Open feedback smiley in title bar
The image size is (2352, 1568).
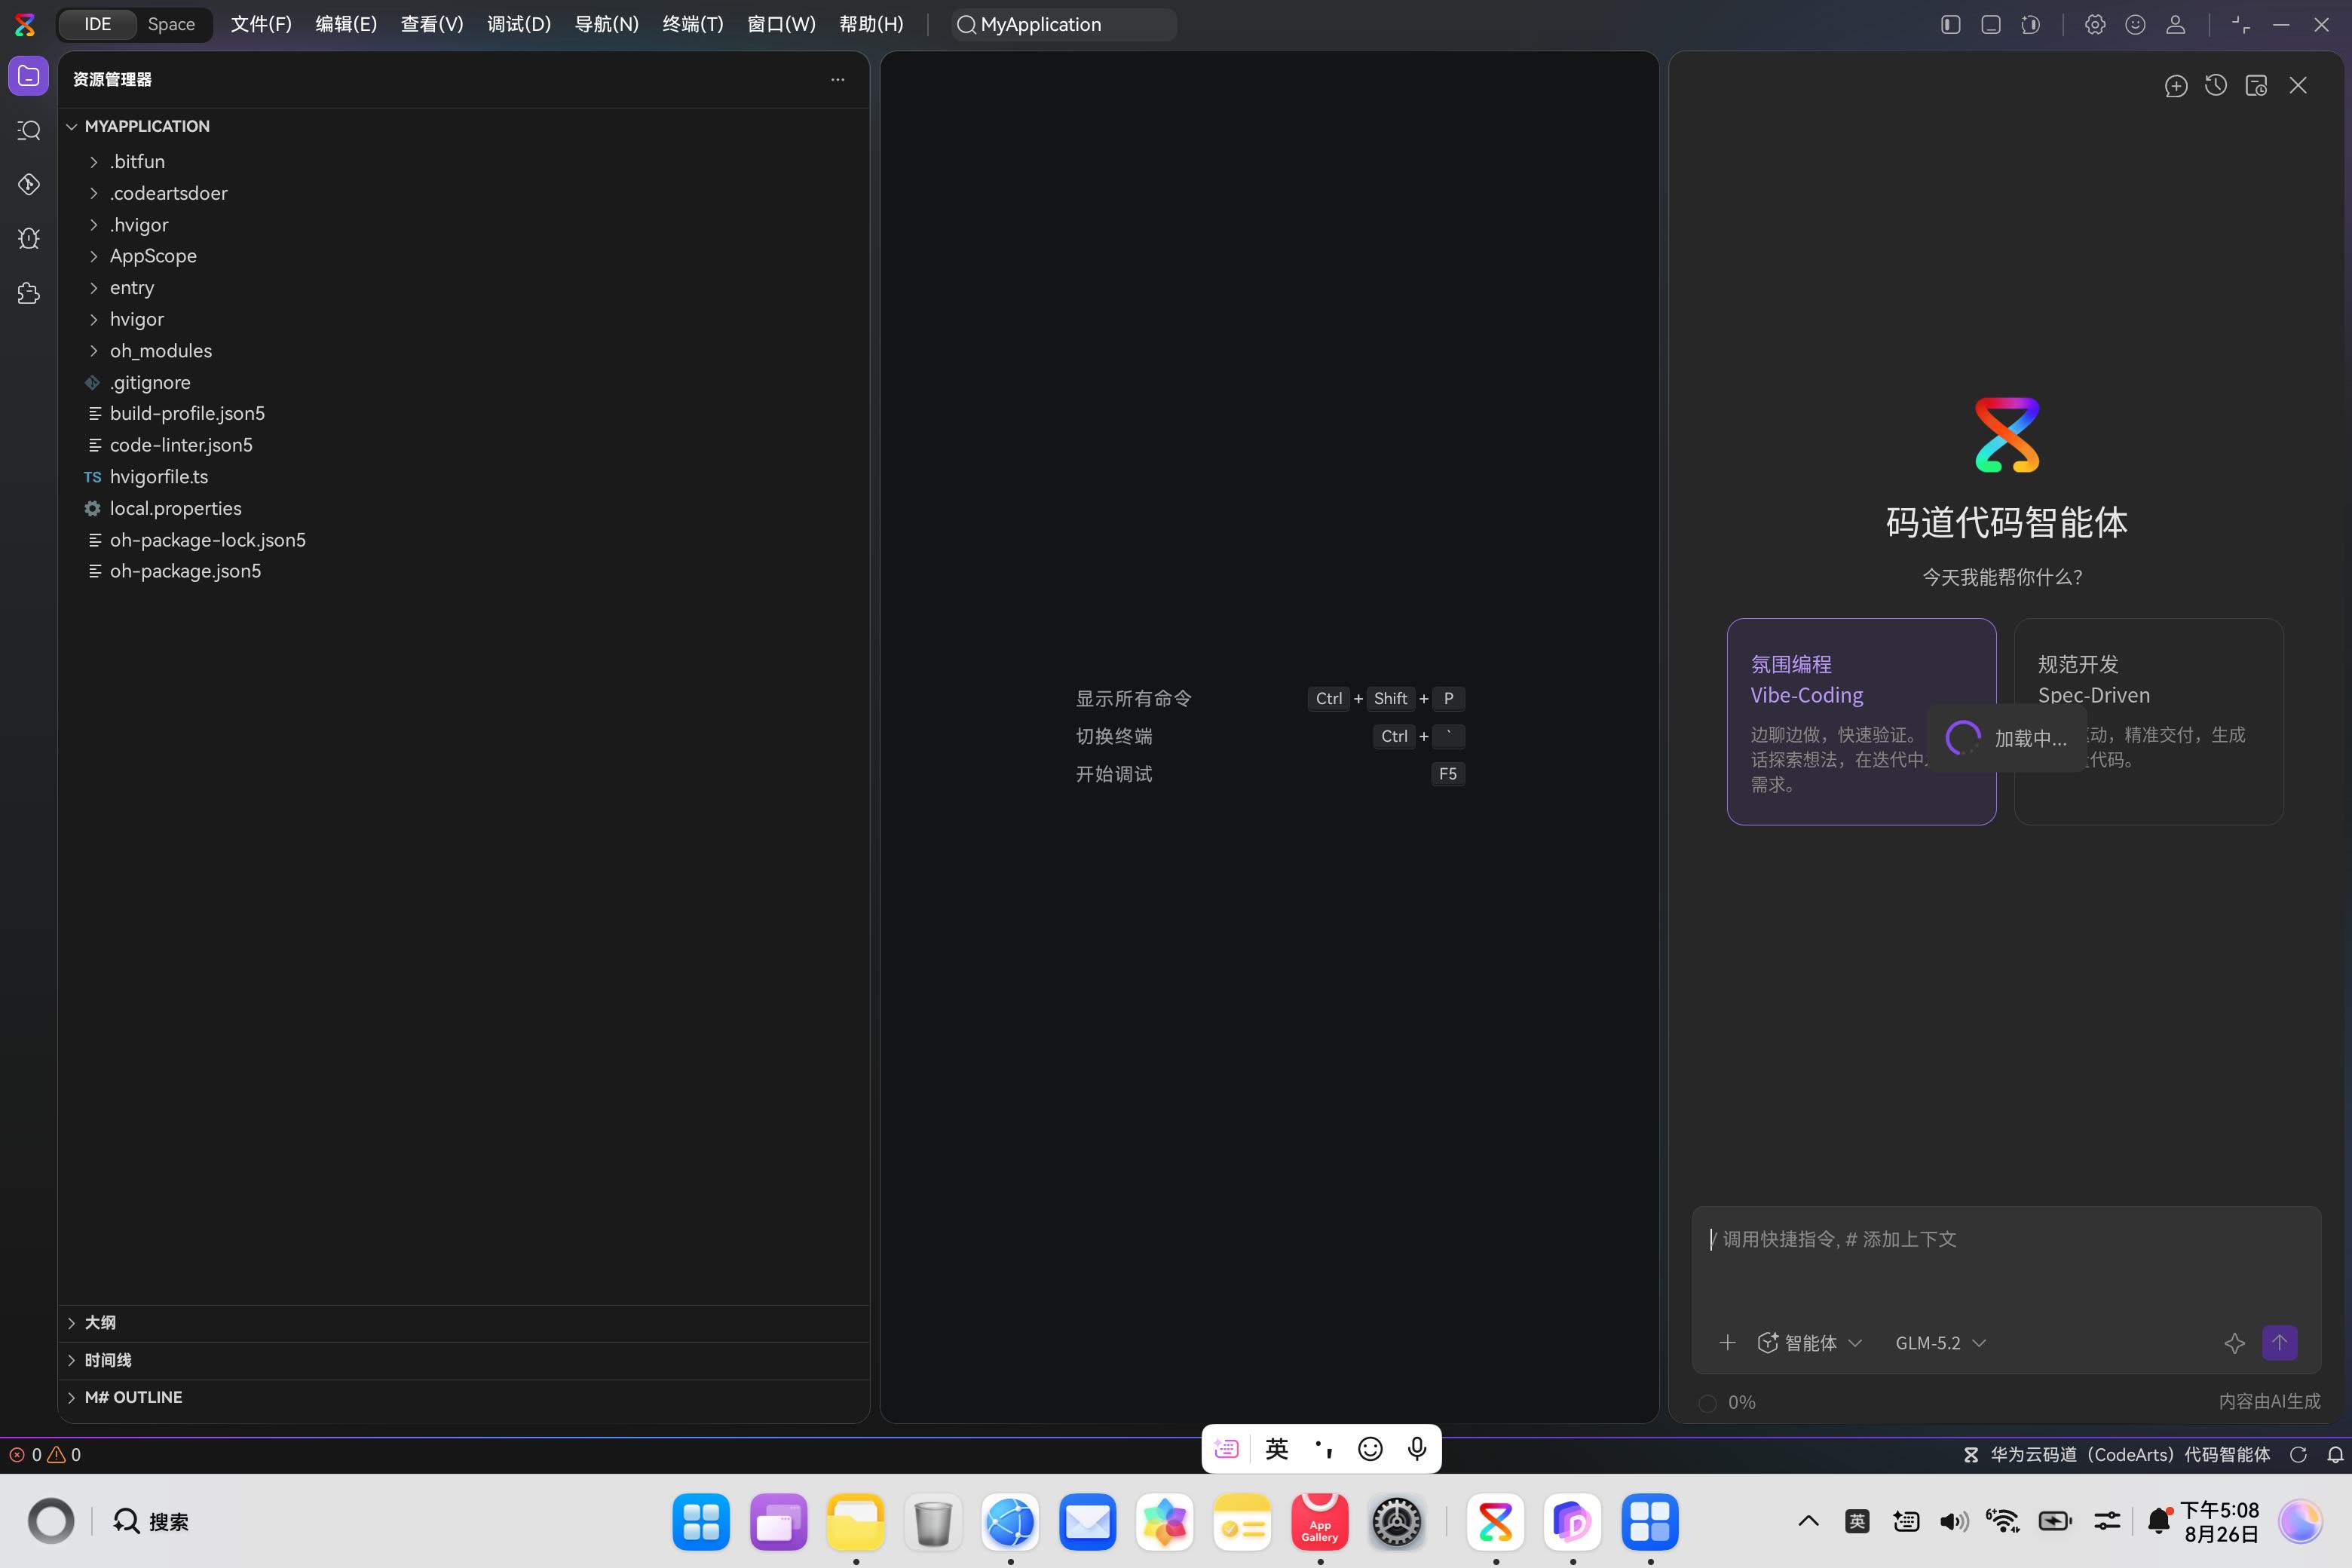click(2134, 25)
